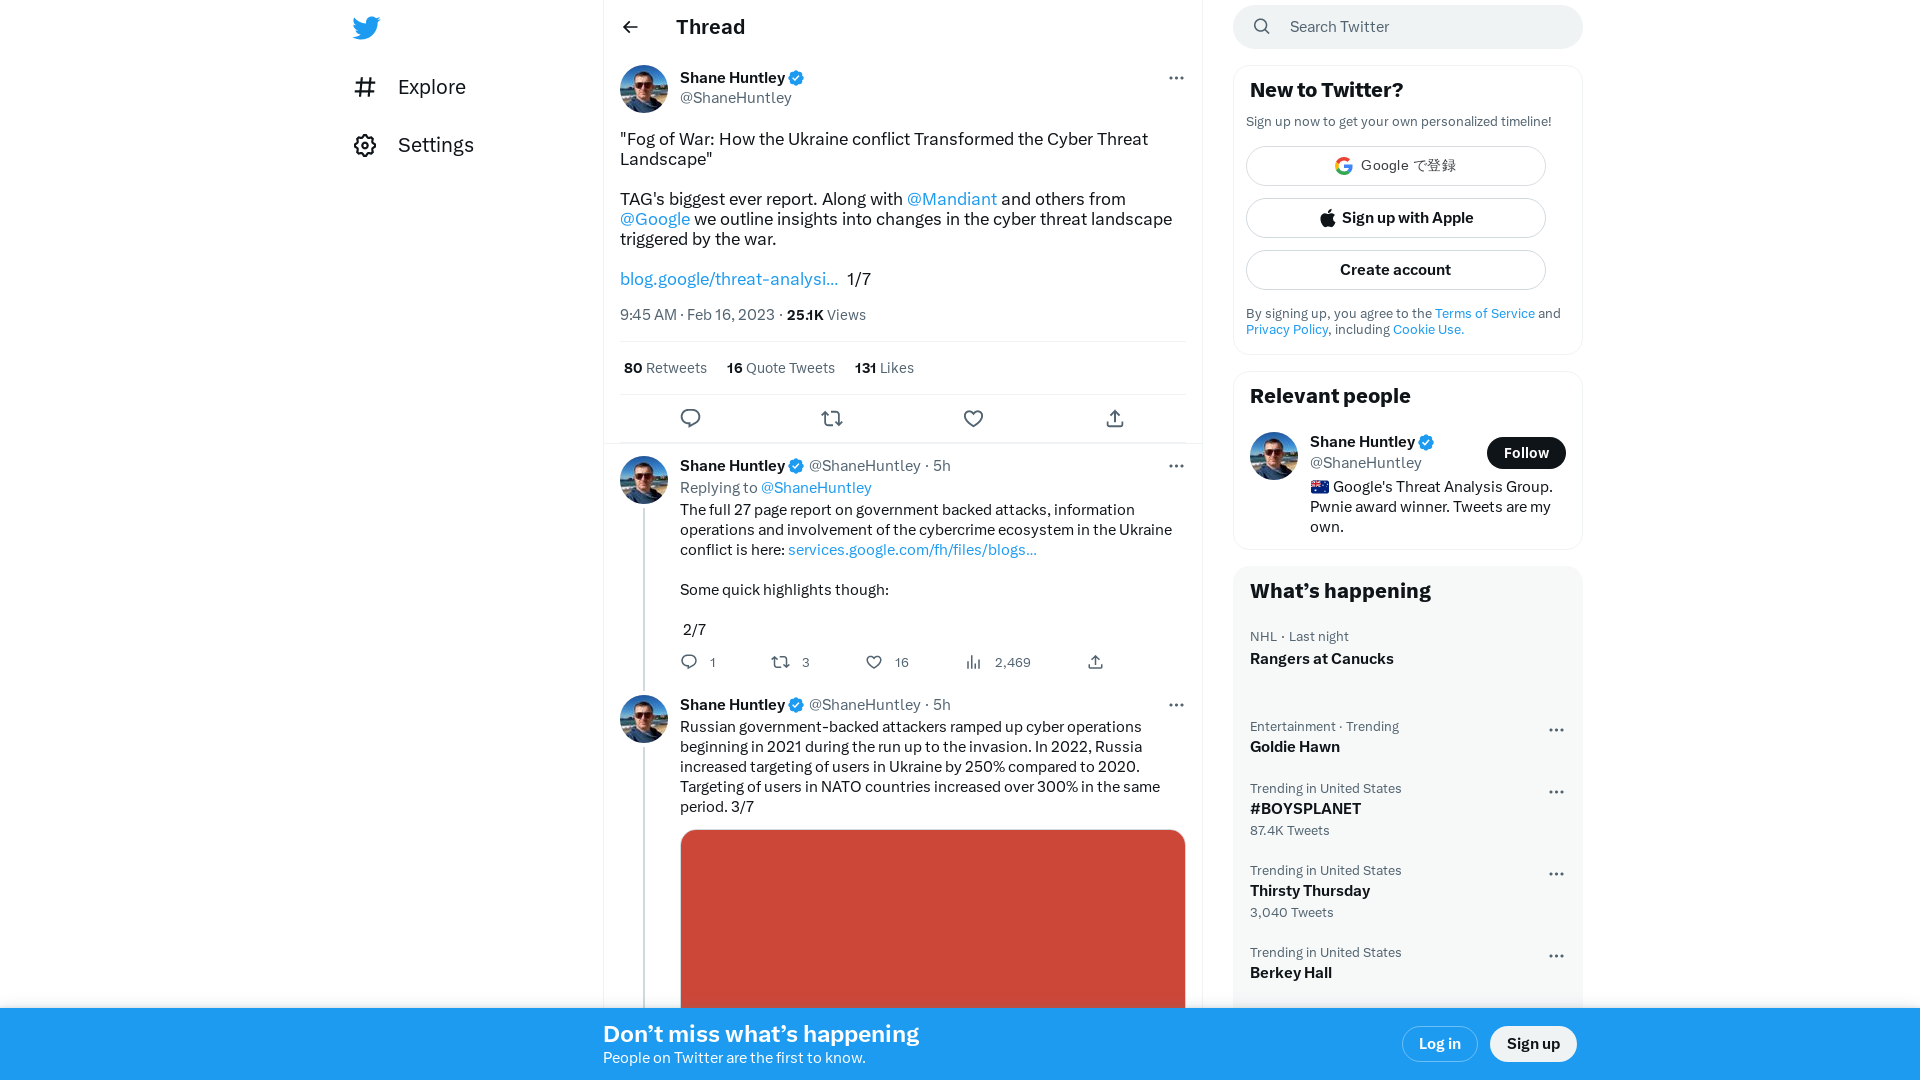
Task: Click the Create account button
Action: 1395,269
